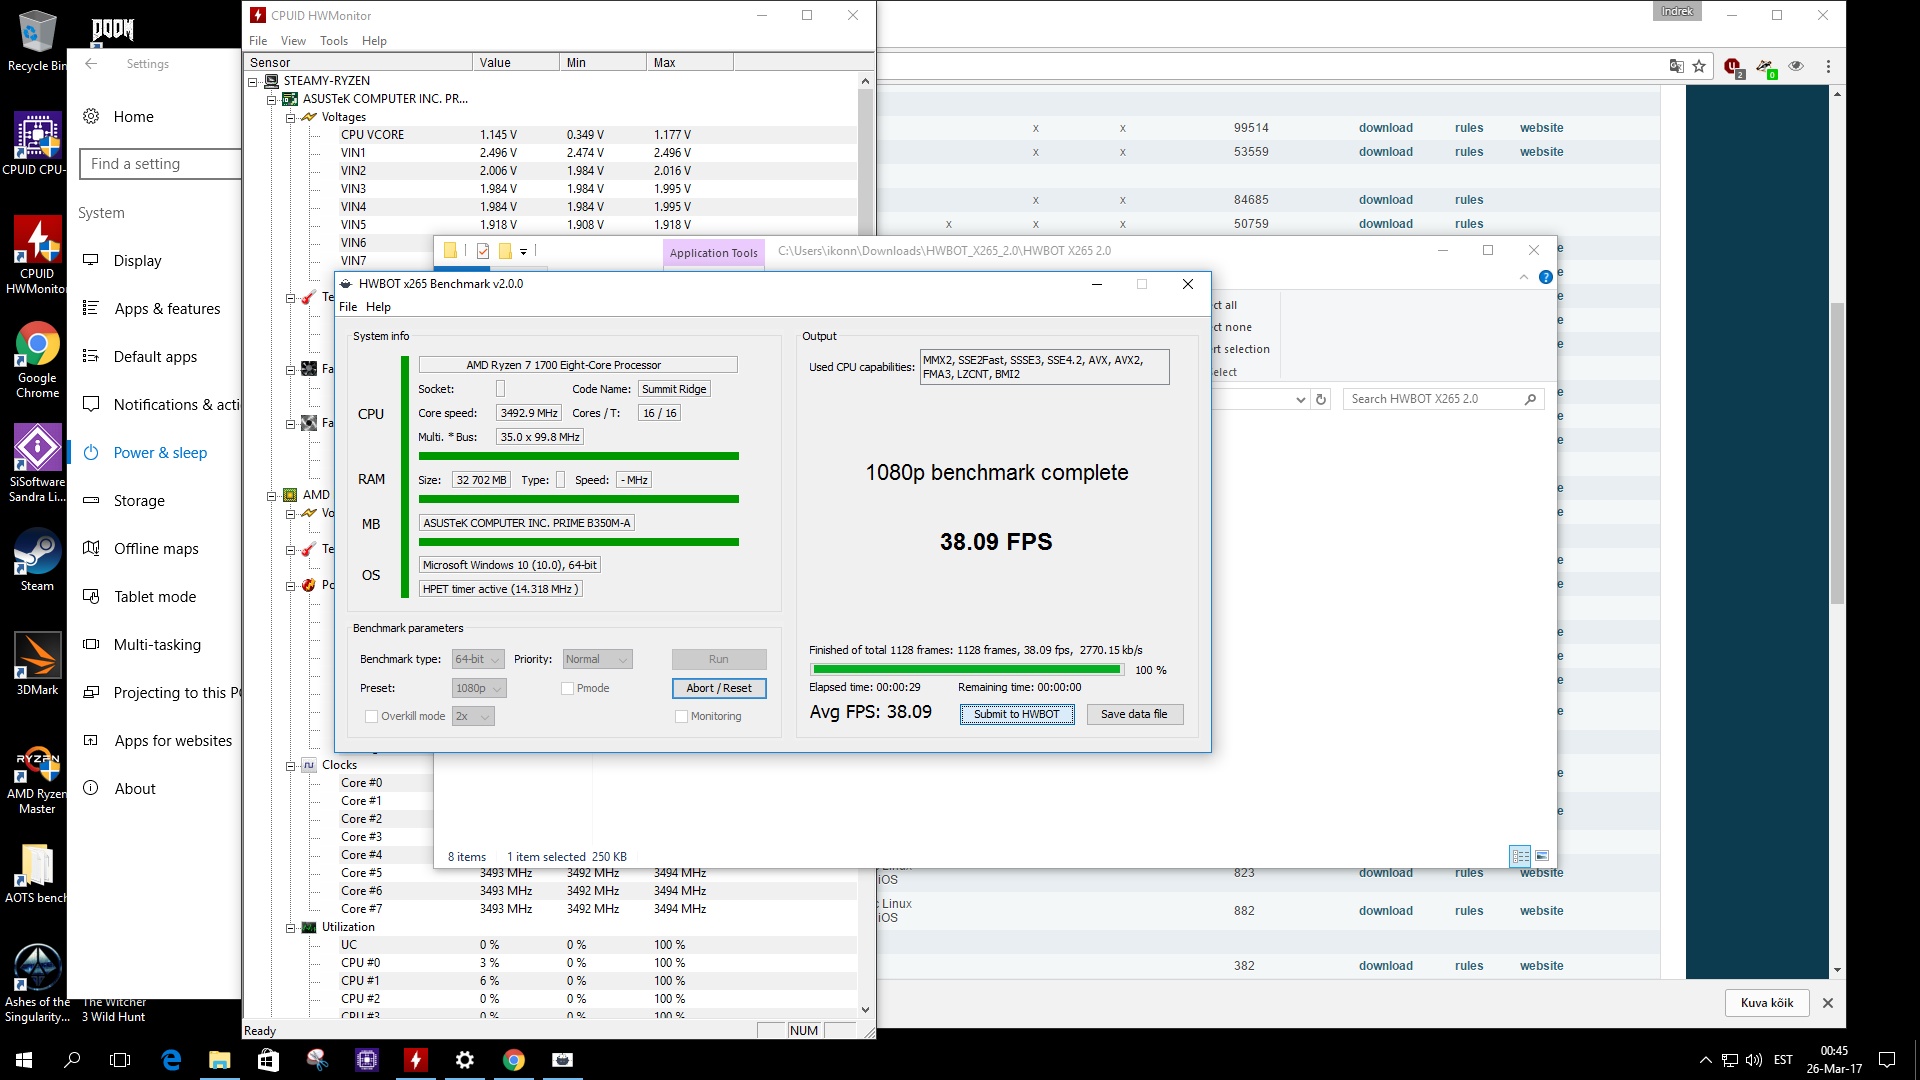The height and width of the screenshot is (1080, 1920).
Task: Launch Steam desktop icon
Action: coord(37,560)
